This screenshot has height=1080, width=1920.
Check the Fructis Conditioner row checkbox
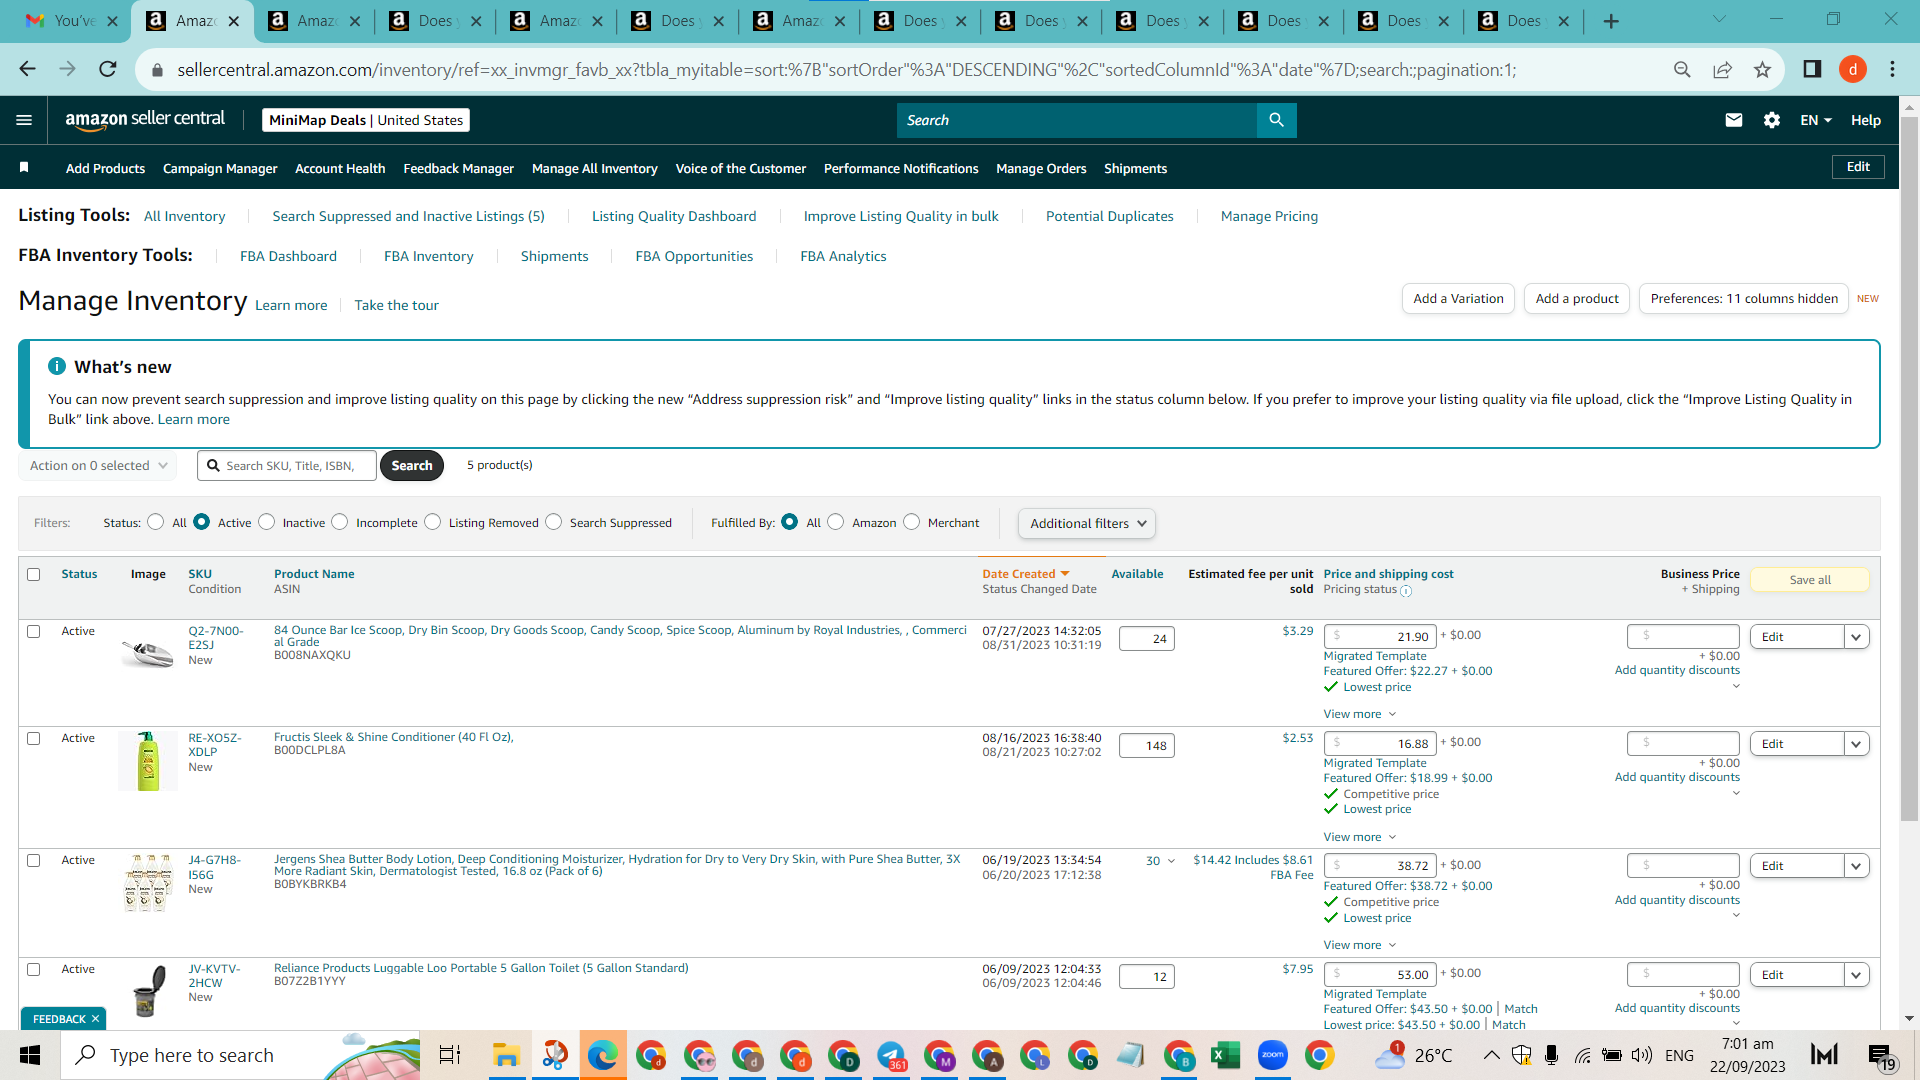pos(34,738)
